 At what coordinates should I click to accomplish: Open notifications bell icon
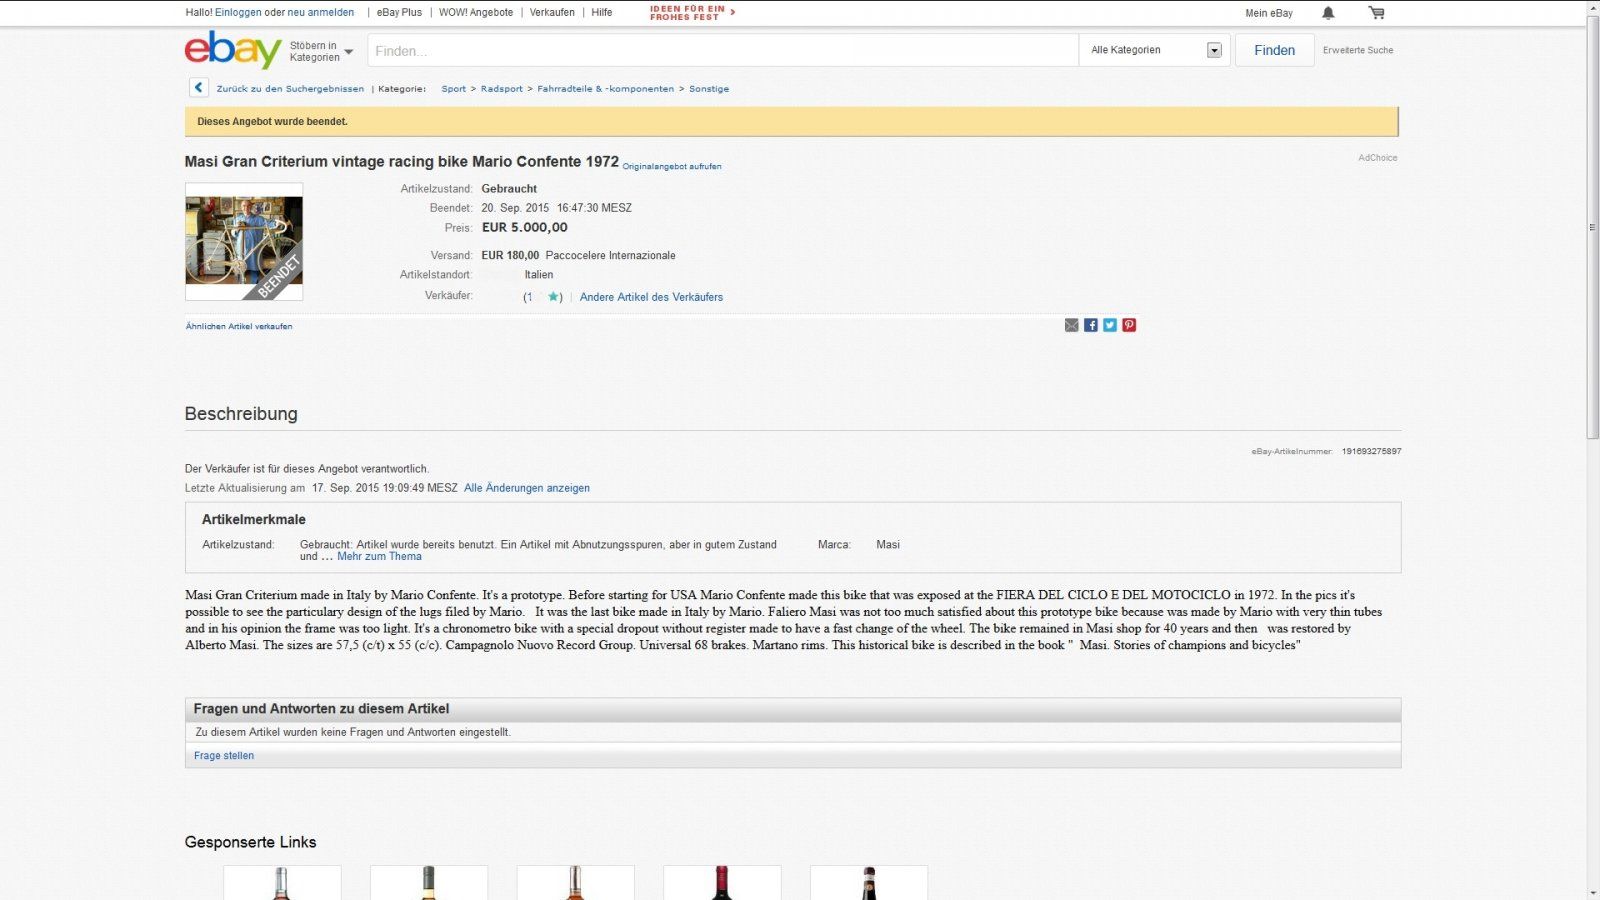1328,13
